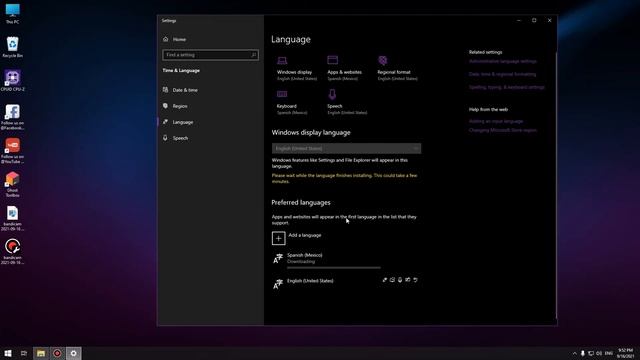Select Language in the sidebar
This screenshot has width=640, height=360.
pyautogui.click(x=178, y=122)
